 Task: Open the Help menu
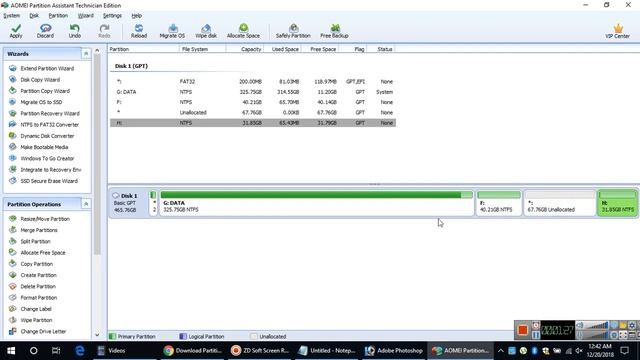pos(137,16)
